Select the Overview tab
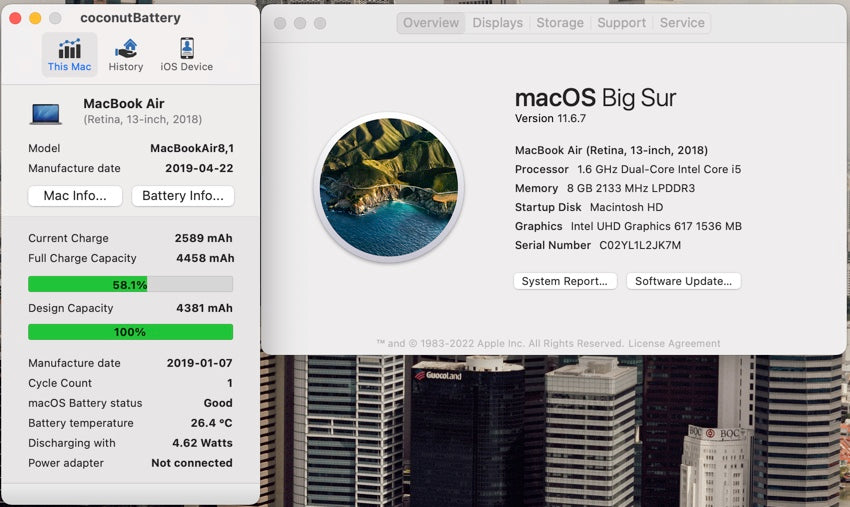Viewport: 850px width, 507px height. 430,23
